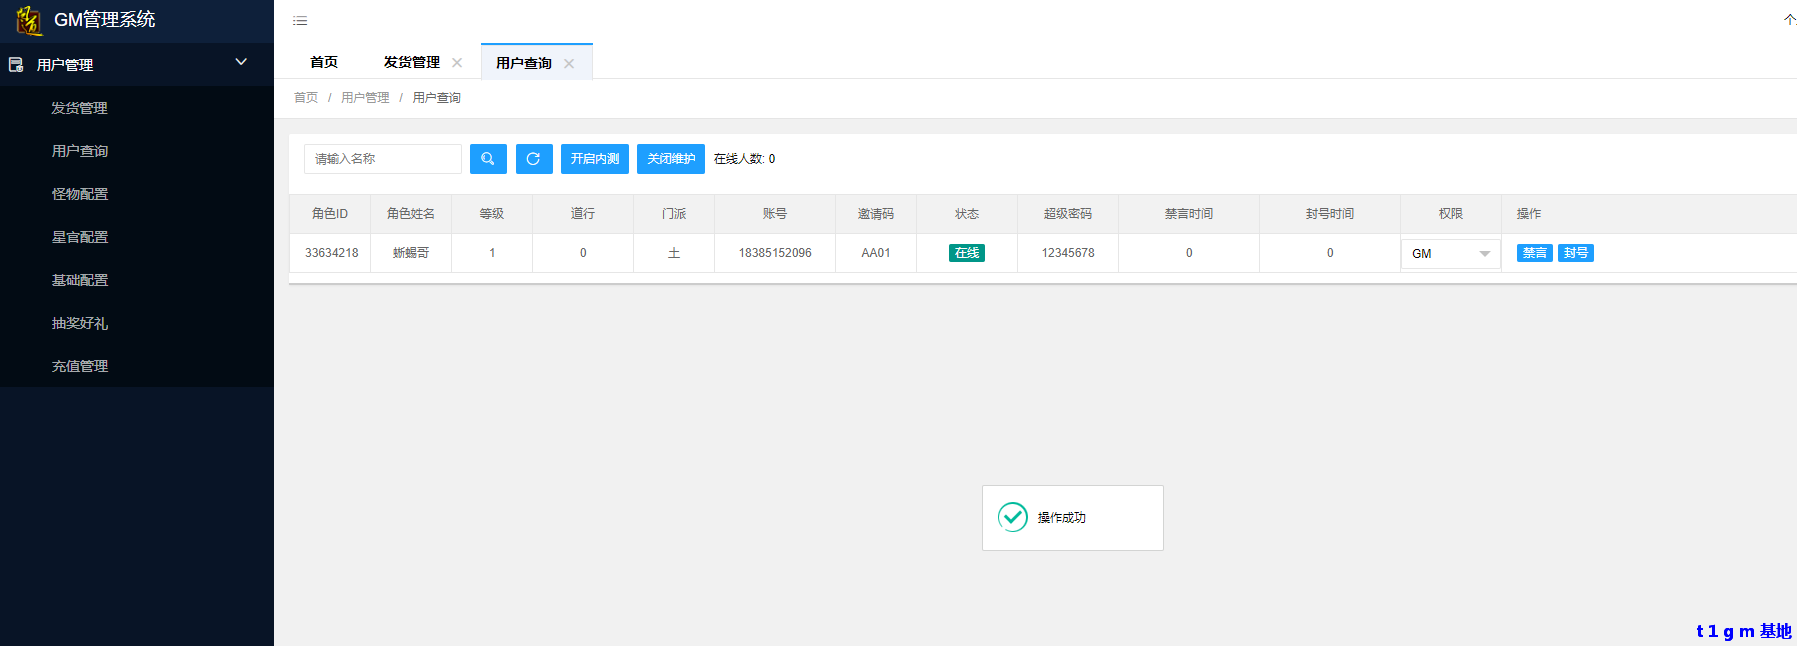Open 充值管理 in the sidebar

pyautogui.click(x=80, y=366)
